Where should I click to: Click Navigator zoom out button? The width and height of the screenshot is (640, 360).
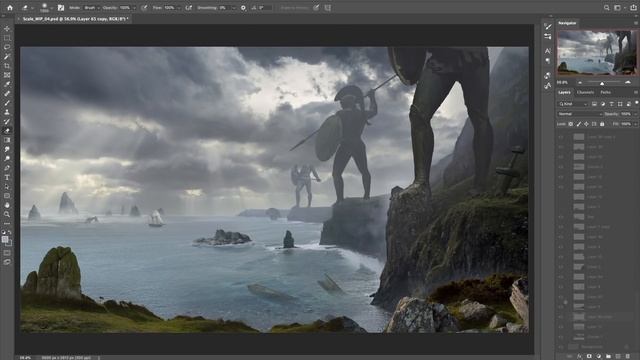[x=580, y=83]
